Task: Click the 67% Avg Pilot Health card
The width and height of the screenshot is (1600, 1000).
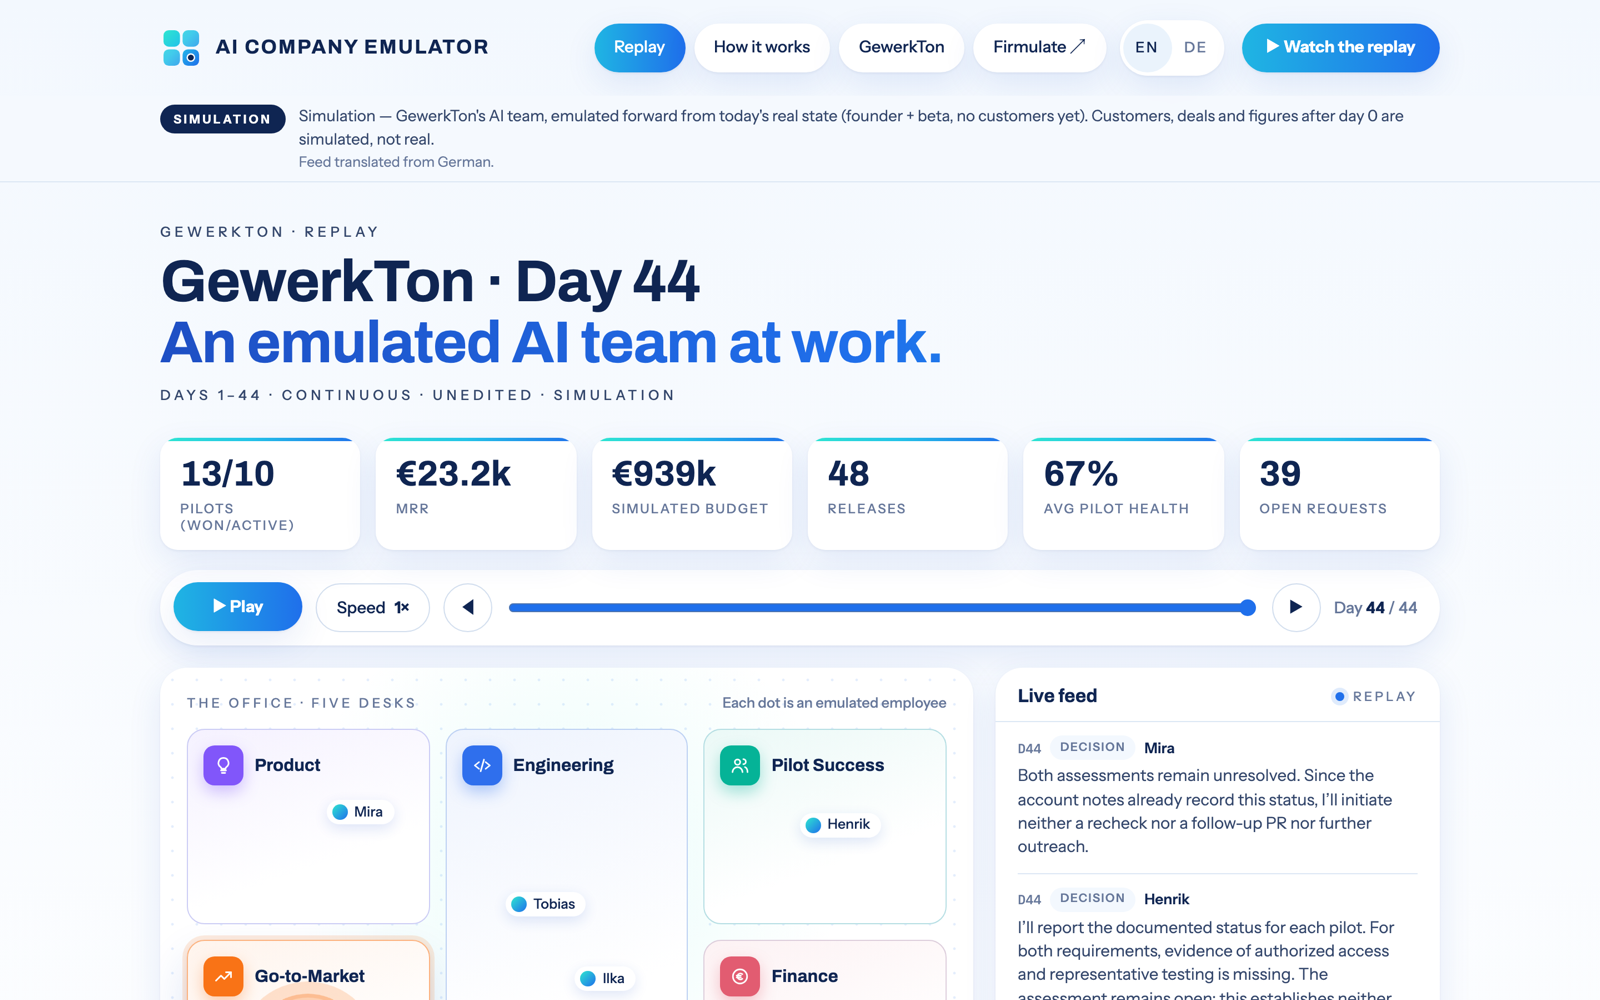Action: pyautogui.click(x=1124, y=494)
